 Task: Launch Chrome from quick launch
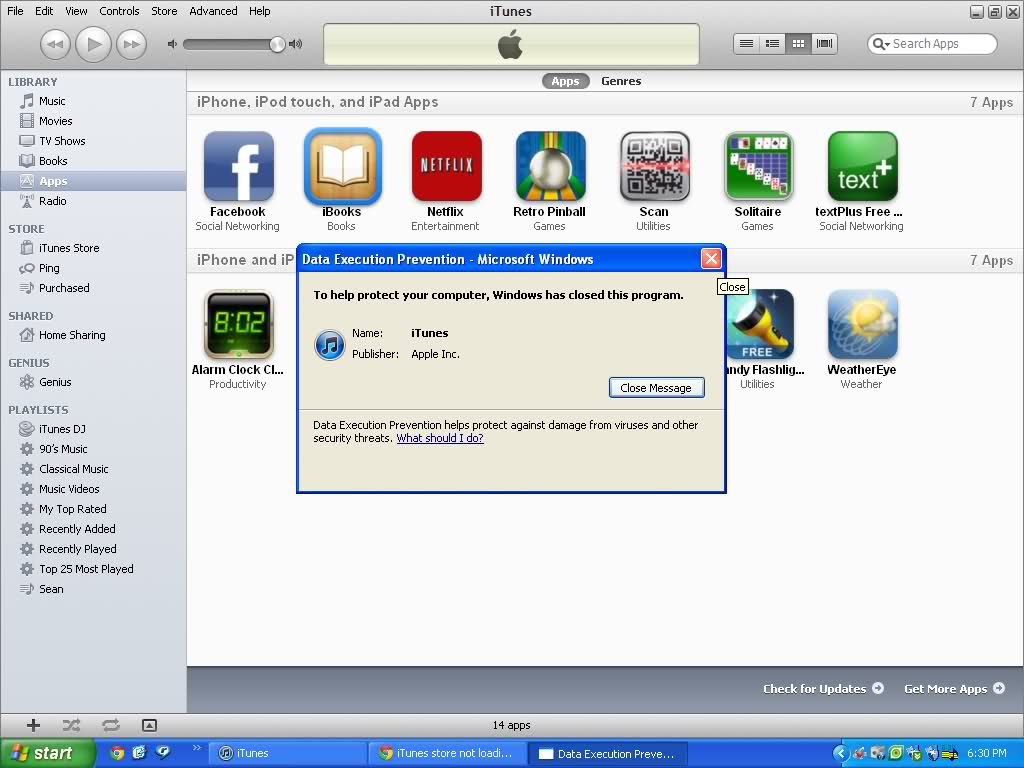click(117, 753)
